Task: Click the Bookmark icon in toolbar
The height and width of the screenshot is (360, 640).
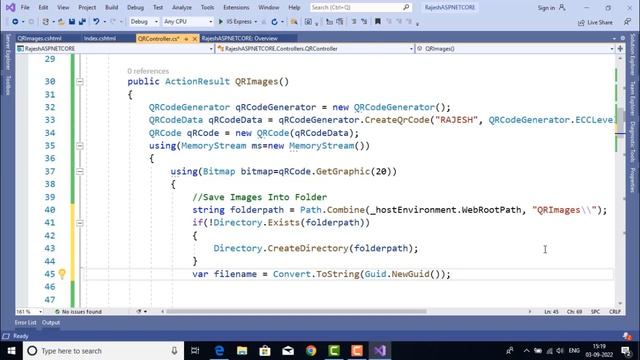Action: 378,21
